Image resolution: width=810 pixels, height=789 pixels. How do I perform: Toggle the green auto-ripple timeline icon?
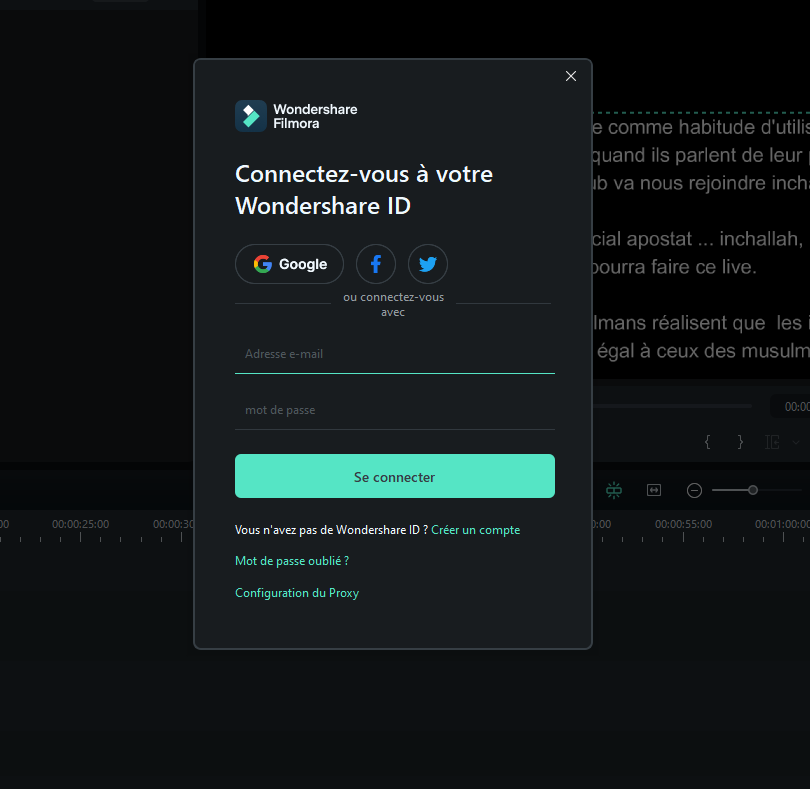click(x=614, y=490)
